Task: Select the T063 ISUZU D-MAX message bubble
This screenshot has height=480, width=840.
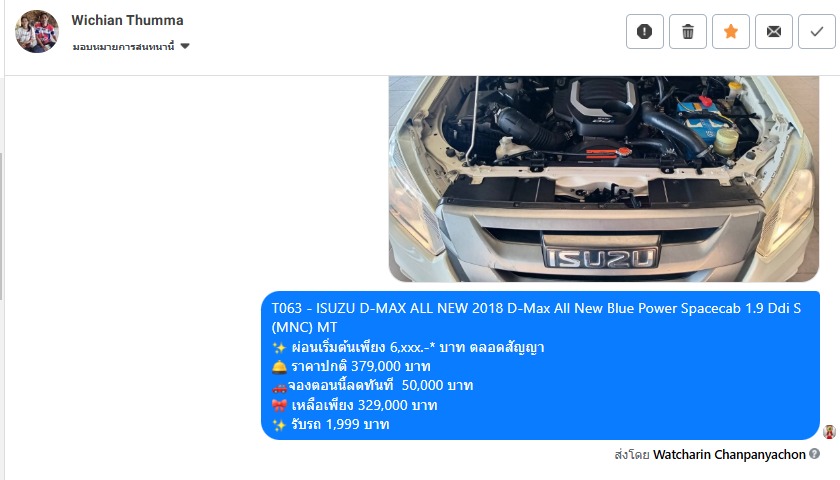Action: click(540, 365)
